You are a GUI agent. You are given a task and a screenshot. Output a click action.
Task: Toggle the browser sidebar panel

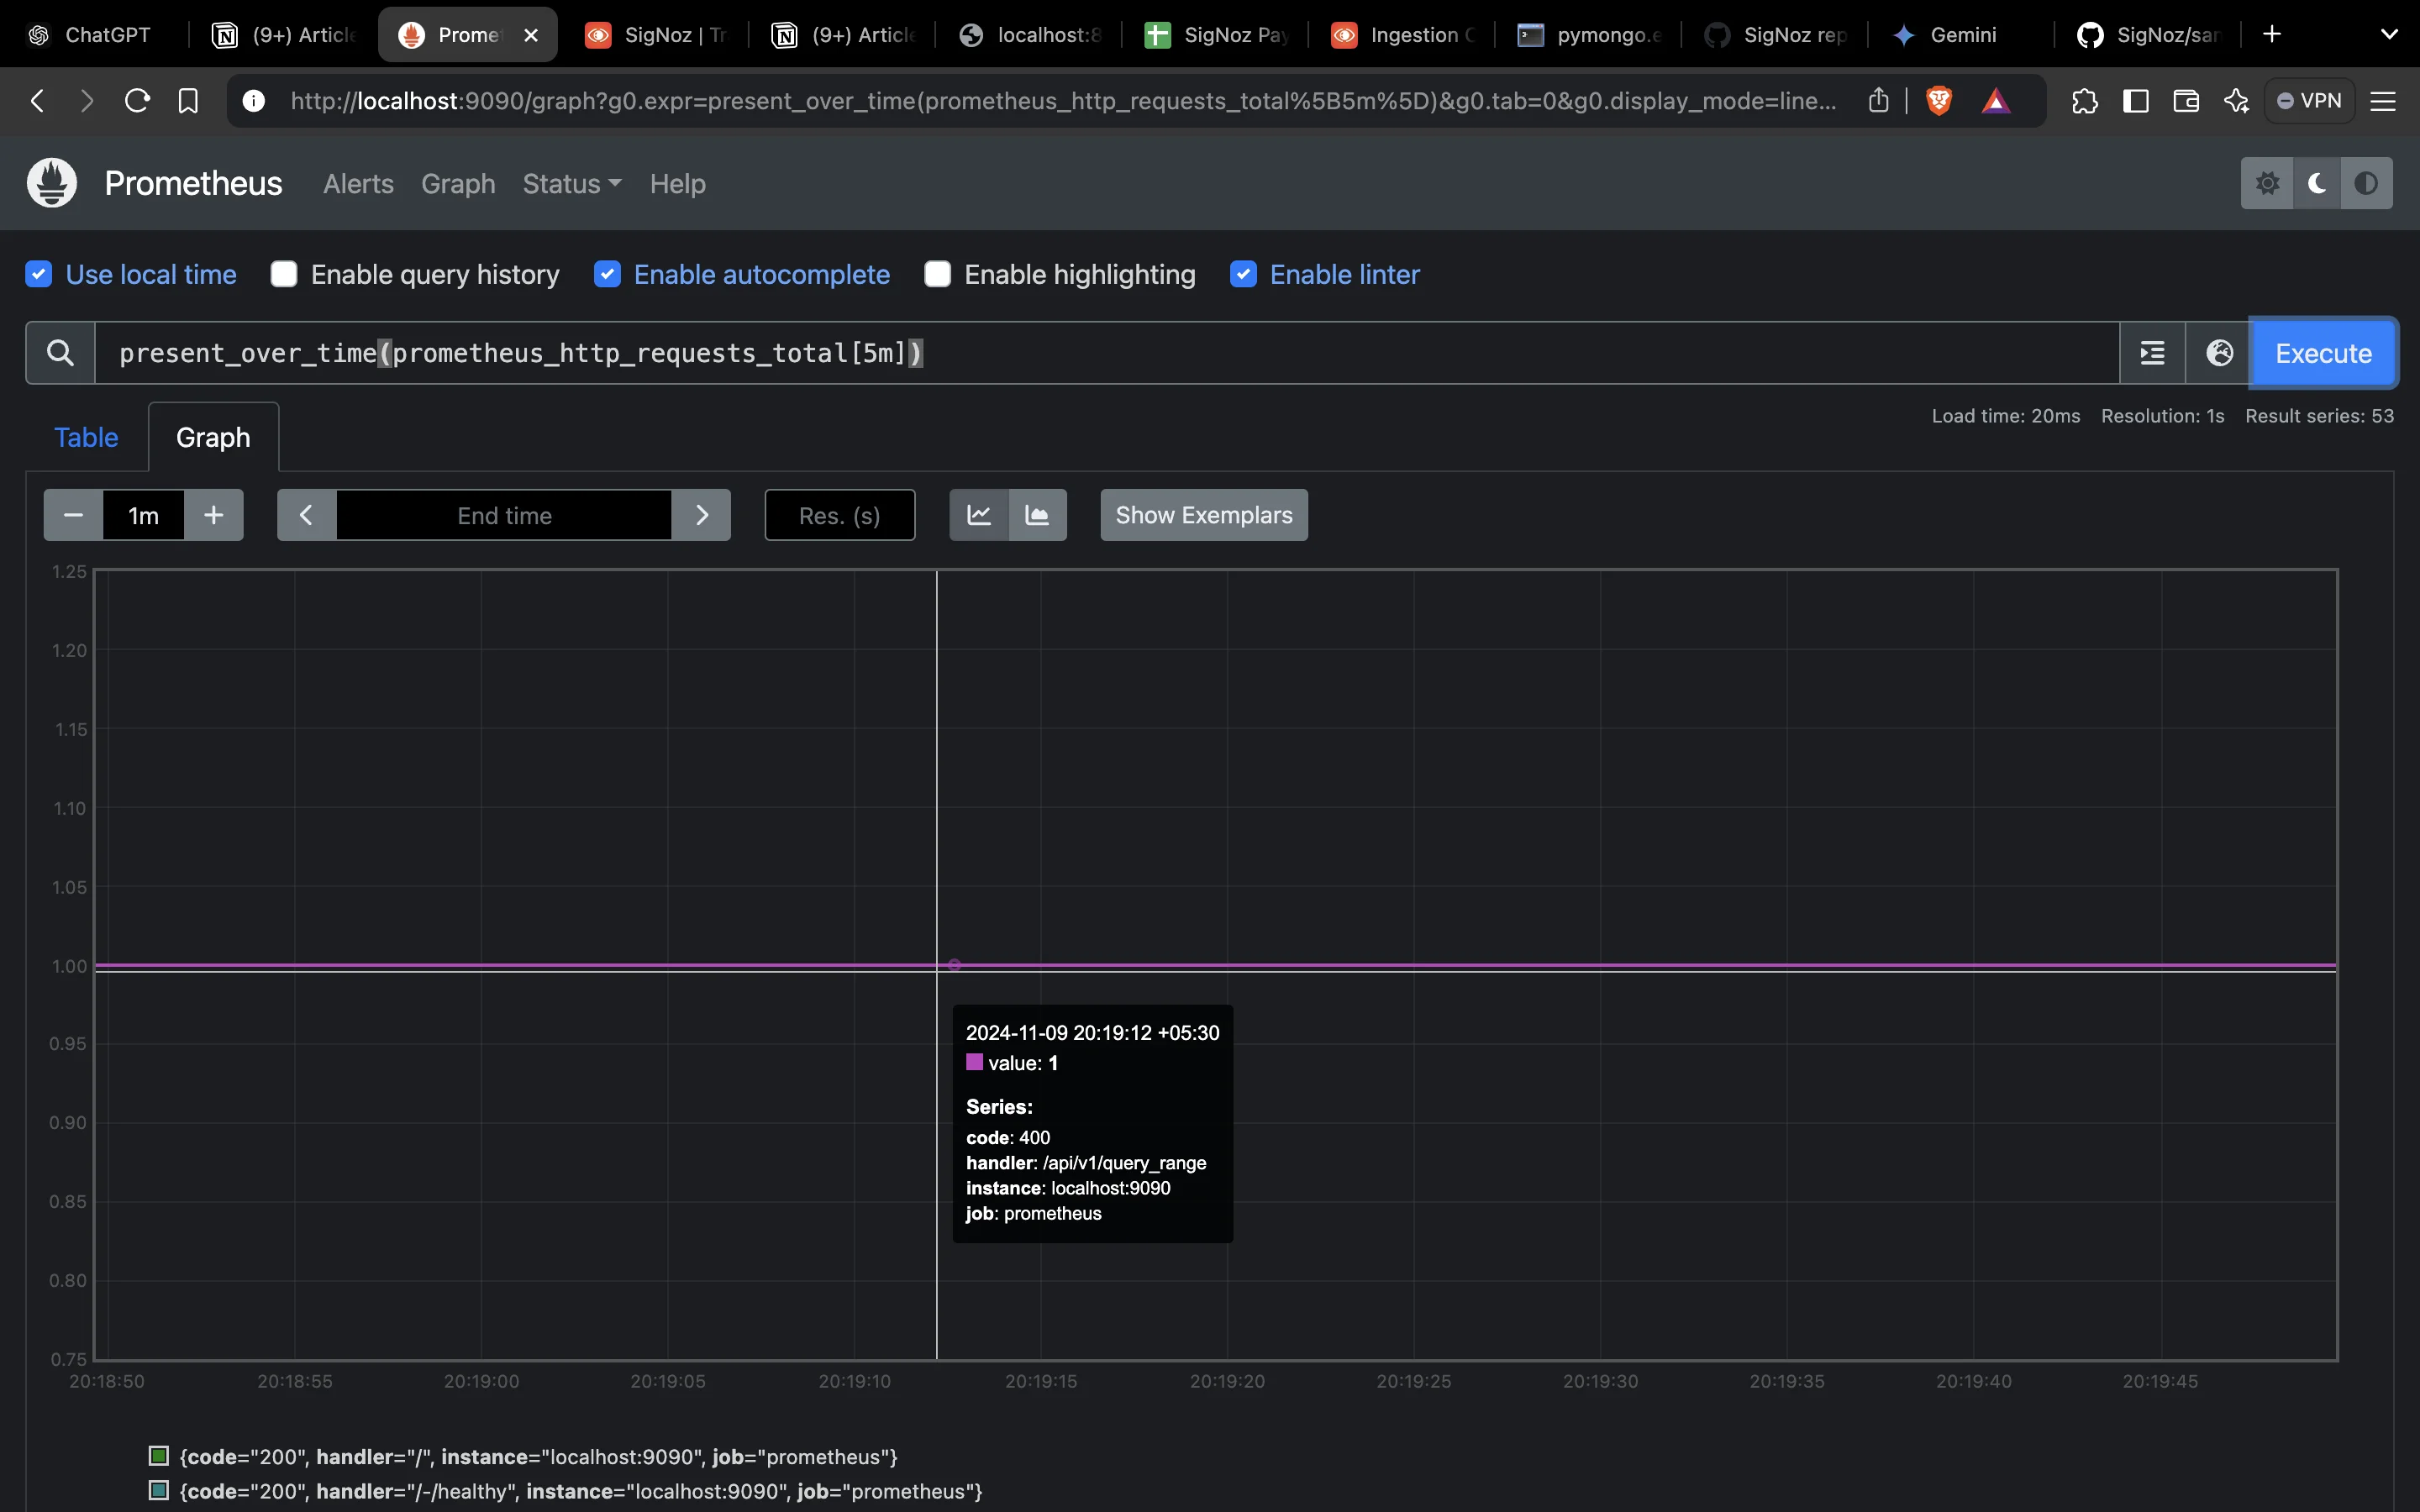(2135, 101)
